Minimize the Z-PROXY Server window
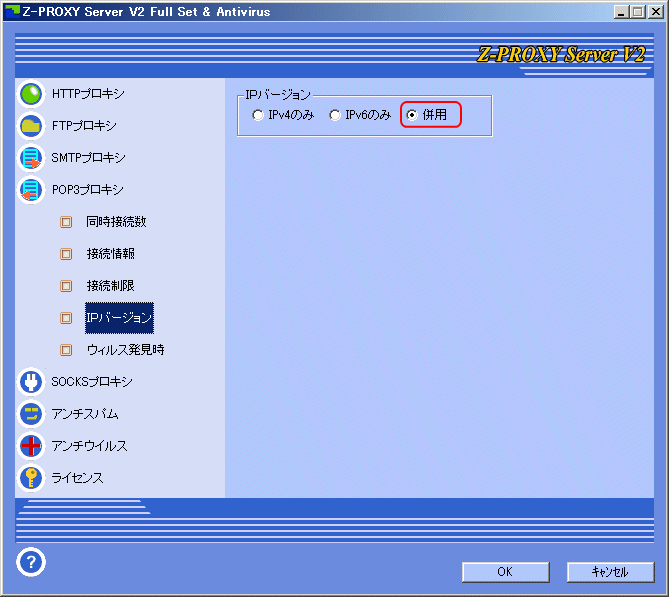Screen dimensions: 669x597 pos(621,12)
